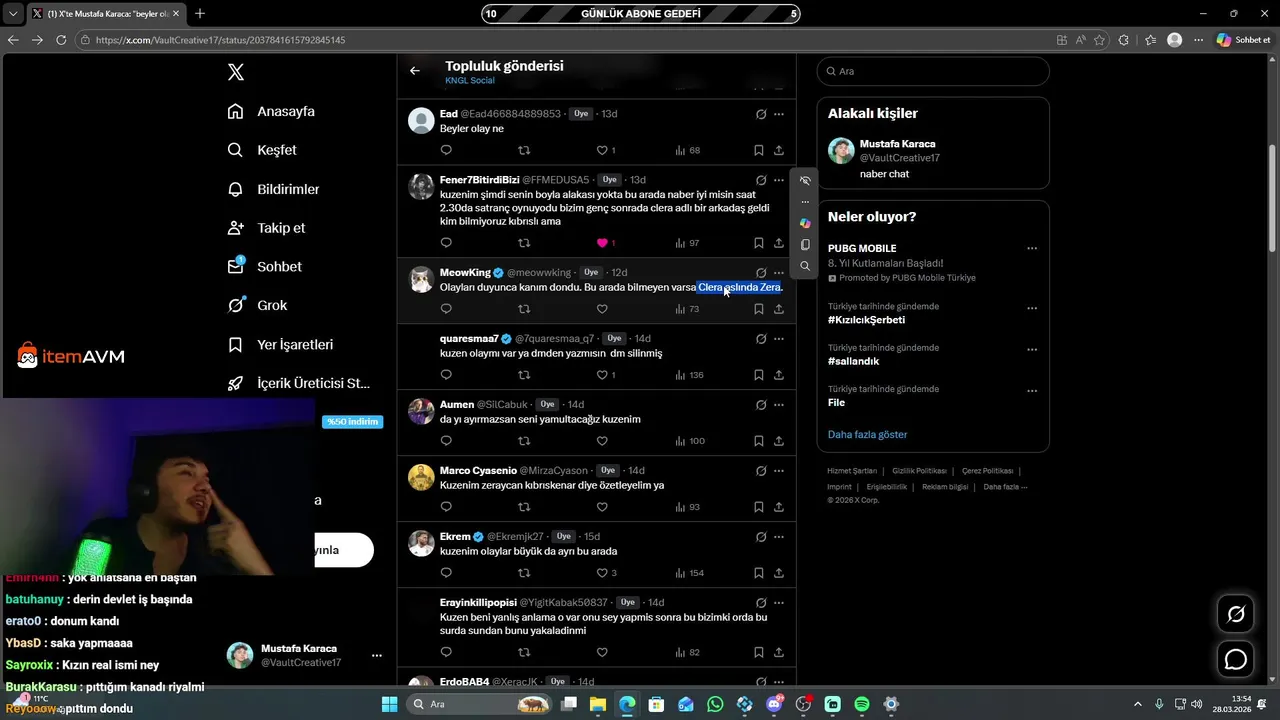Screen dimensions: 1280x720
Task: Open the floating messages button at bottom right
Action: tap(1236, 660)
